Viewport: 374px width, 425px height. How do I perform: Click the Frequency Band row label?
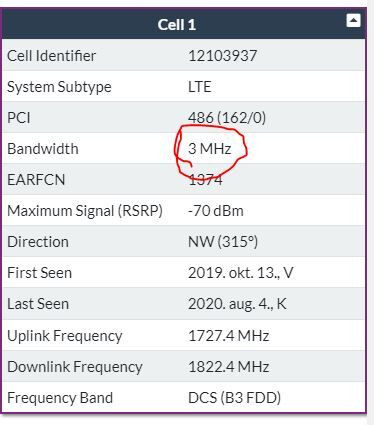click(x=60, y=398)
